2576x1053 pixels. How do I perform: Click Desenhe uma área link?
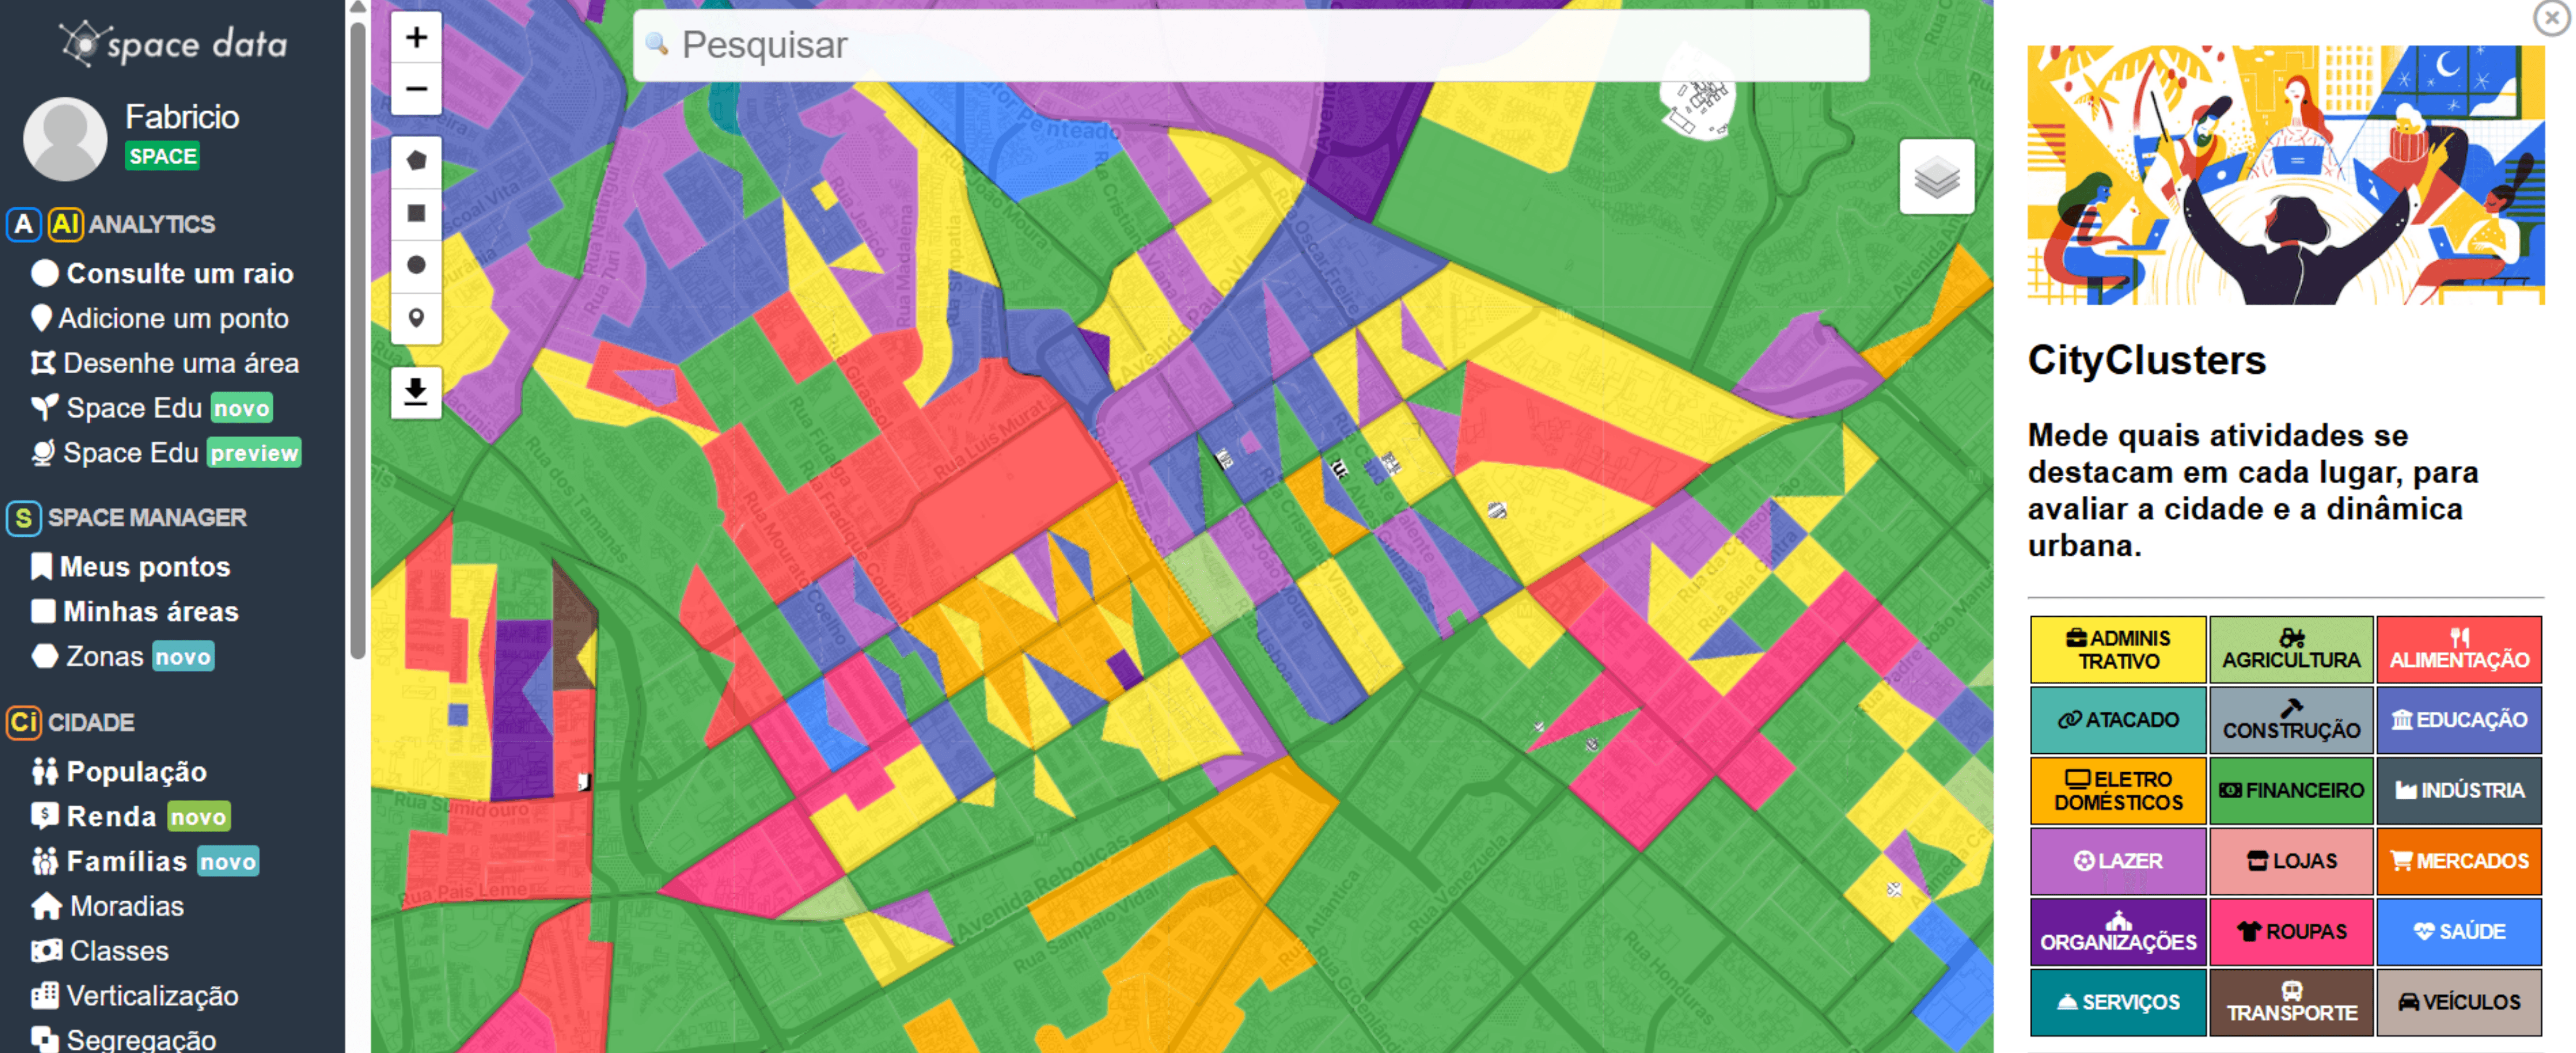(x=180, y=363)
